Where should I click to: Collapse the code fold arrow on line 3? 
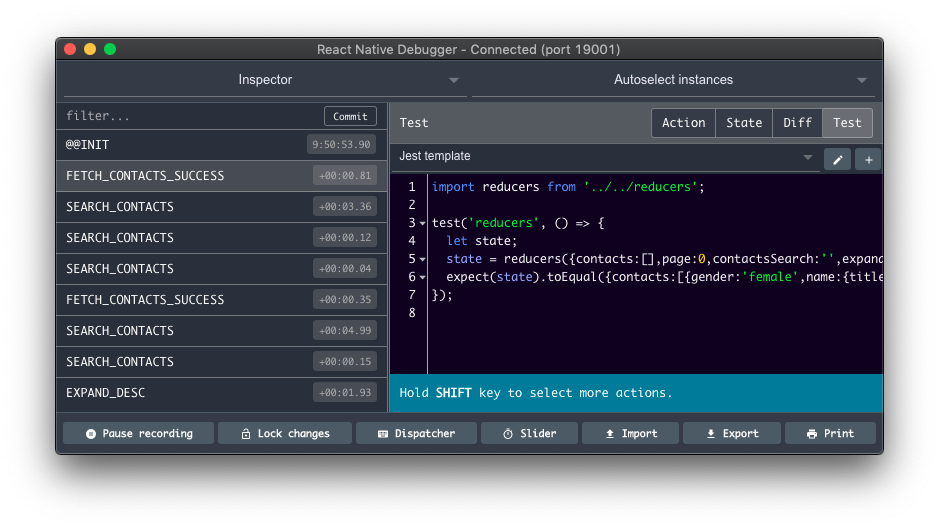(x=423, y=223)
